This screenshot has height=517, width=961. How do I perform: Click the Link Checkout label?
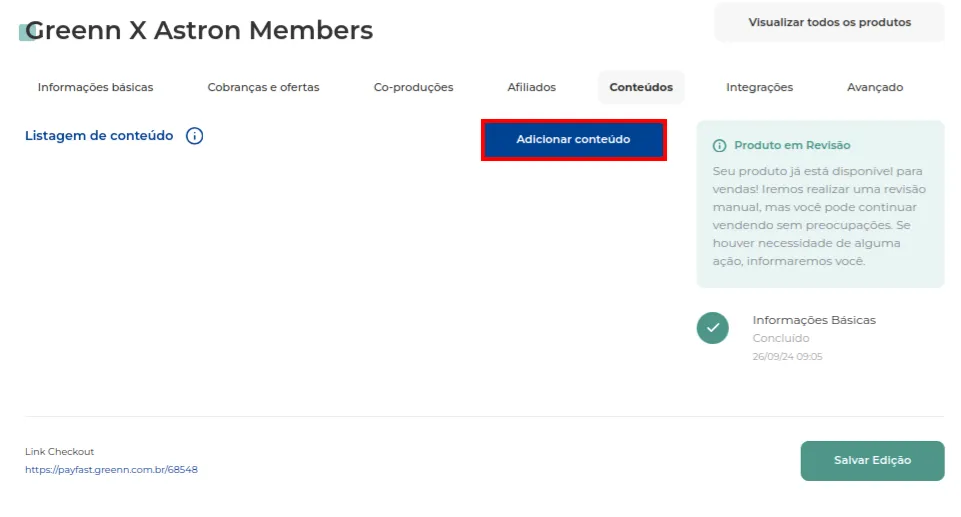(x=59, y=451)
